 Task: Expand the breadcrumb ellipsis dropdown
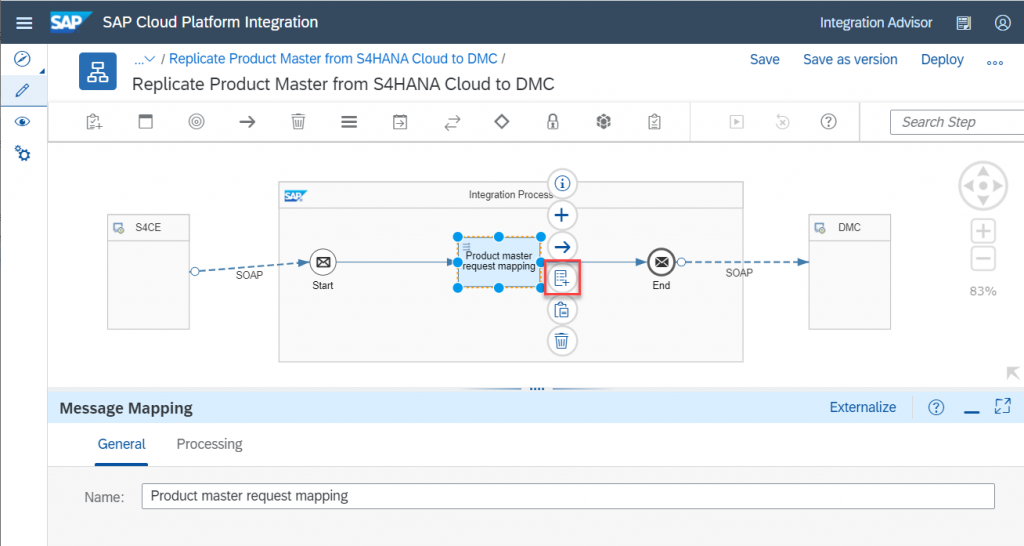(144, 59)
